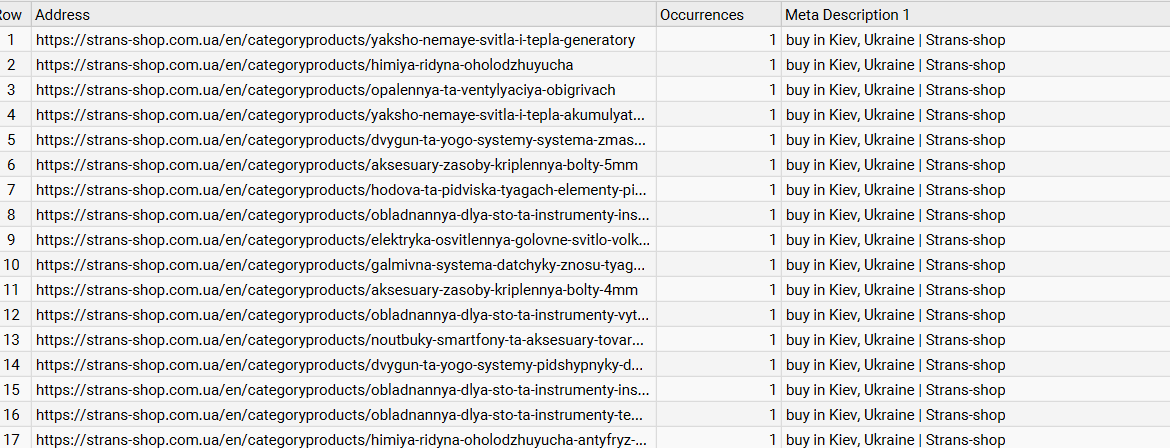
Task: Select the Meta Description cell in row 12
Action: (975, 315)
